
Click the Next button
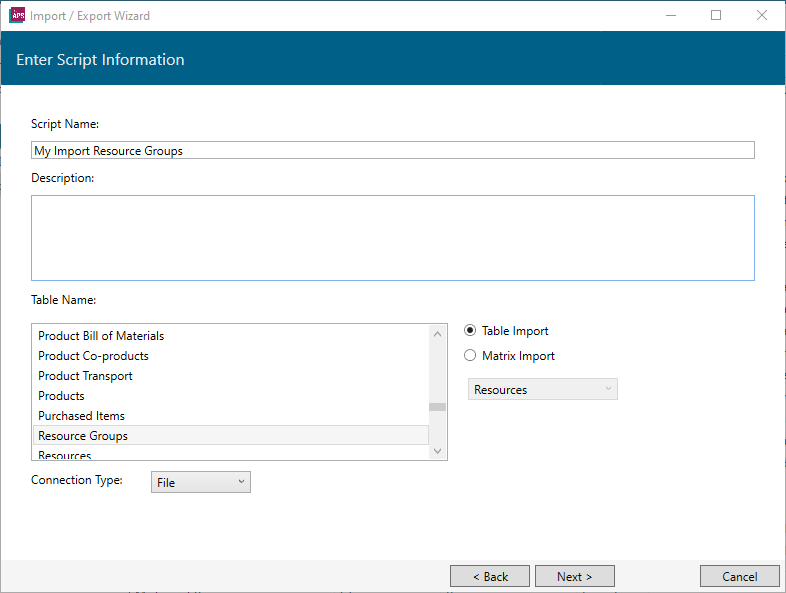click(x=574, y=576)
